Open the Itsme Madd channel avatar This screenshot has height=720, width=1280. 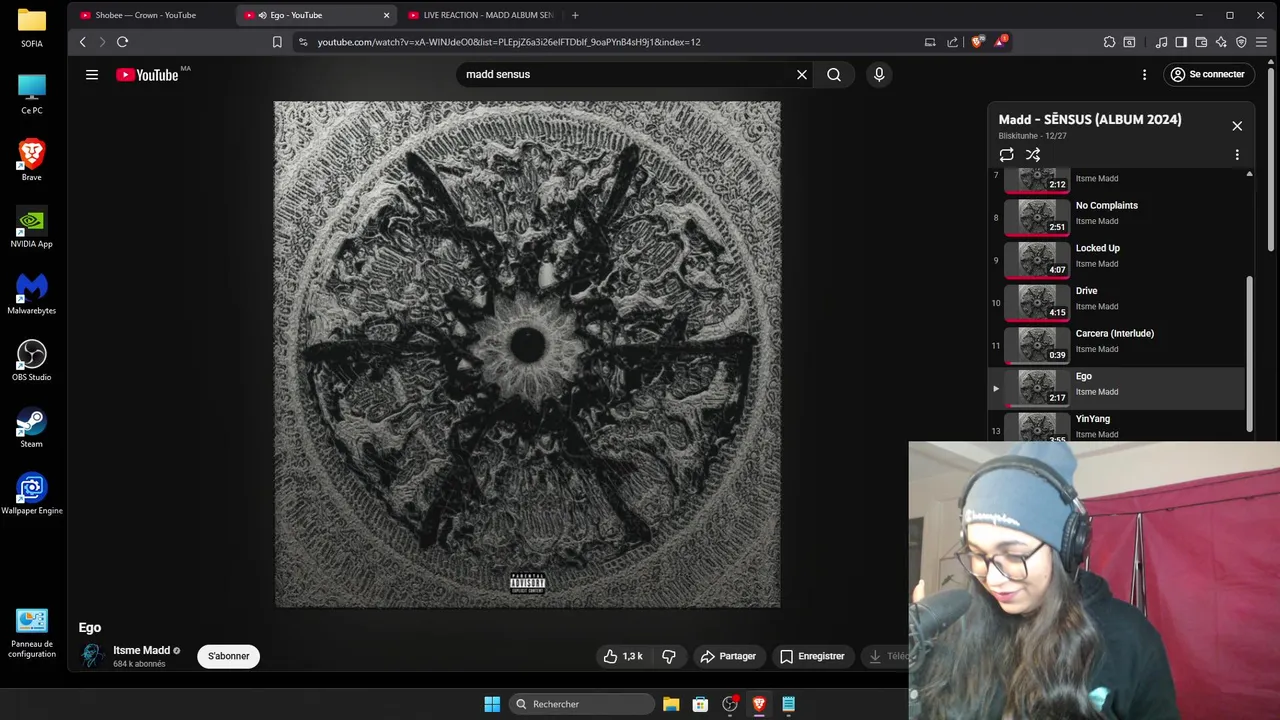(93, 656)
